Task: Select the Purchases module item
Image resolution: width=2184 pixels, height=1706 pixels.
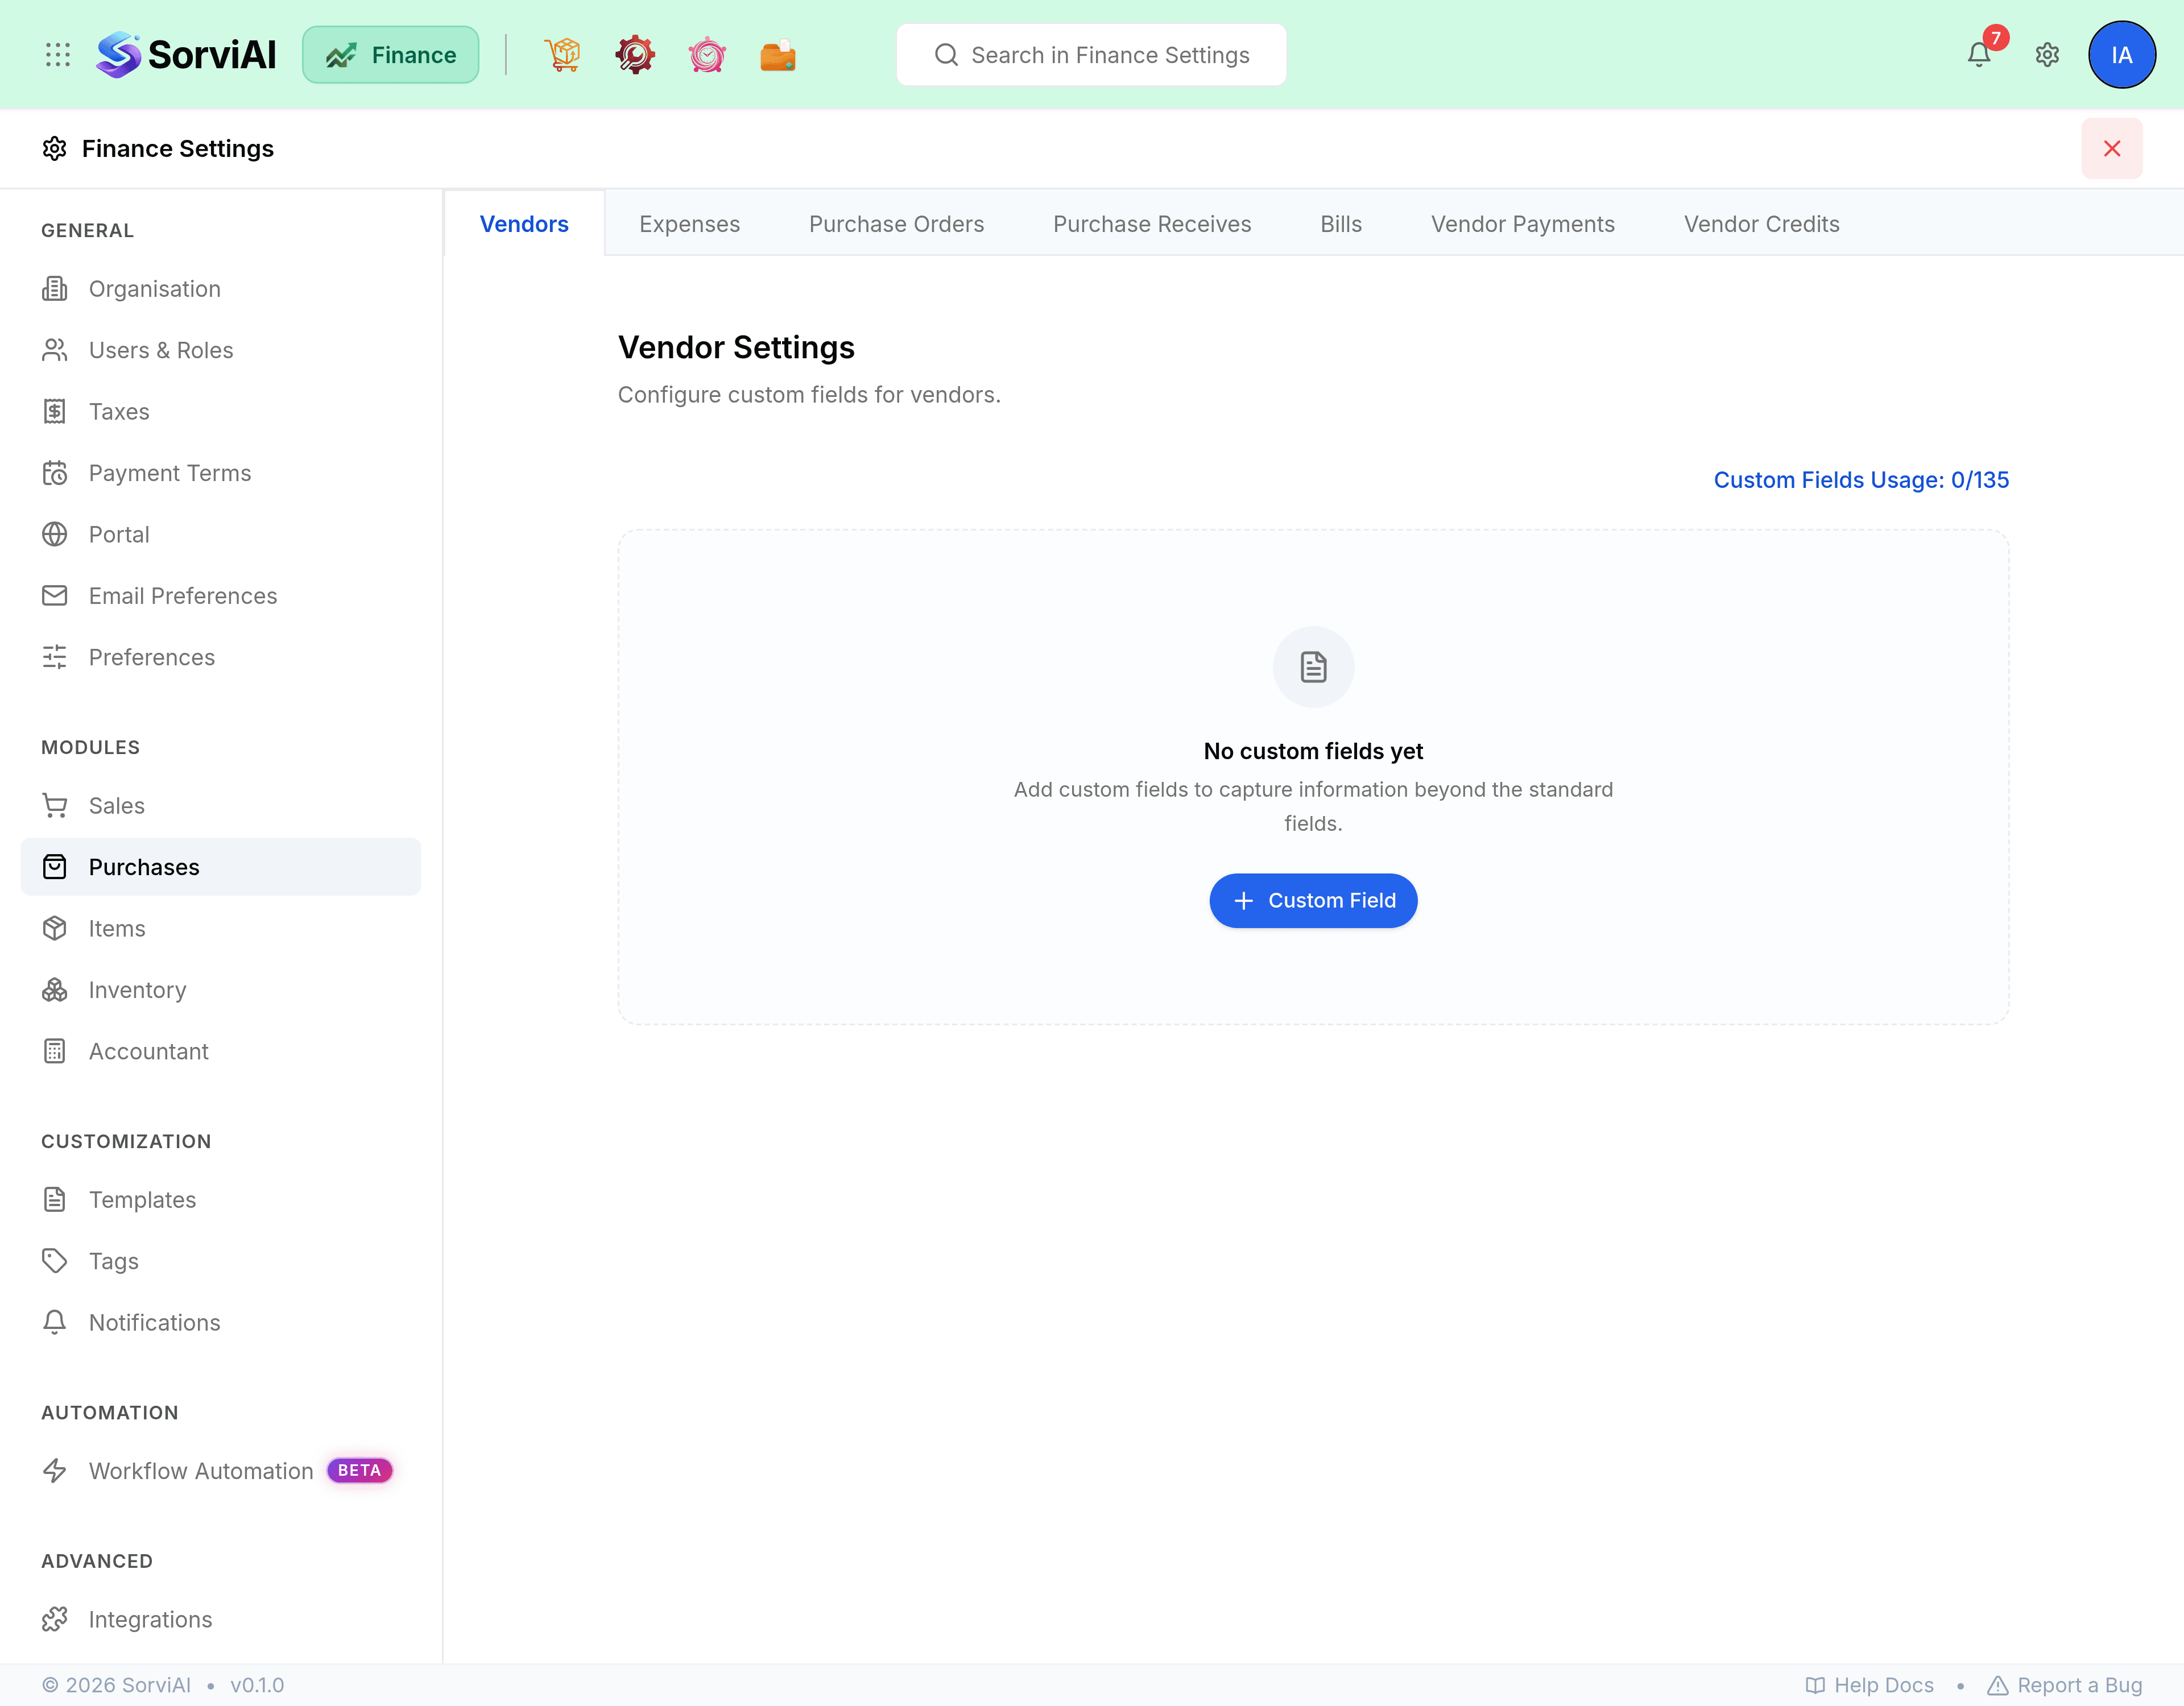Action: [x=221, y=867]
